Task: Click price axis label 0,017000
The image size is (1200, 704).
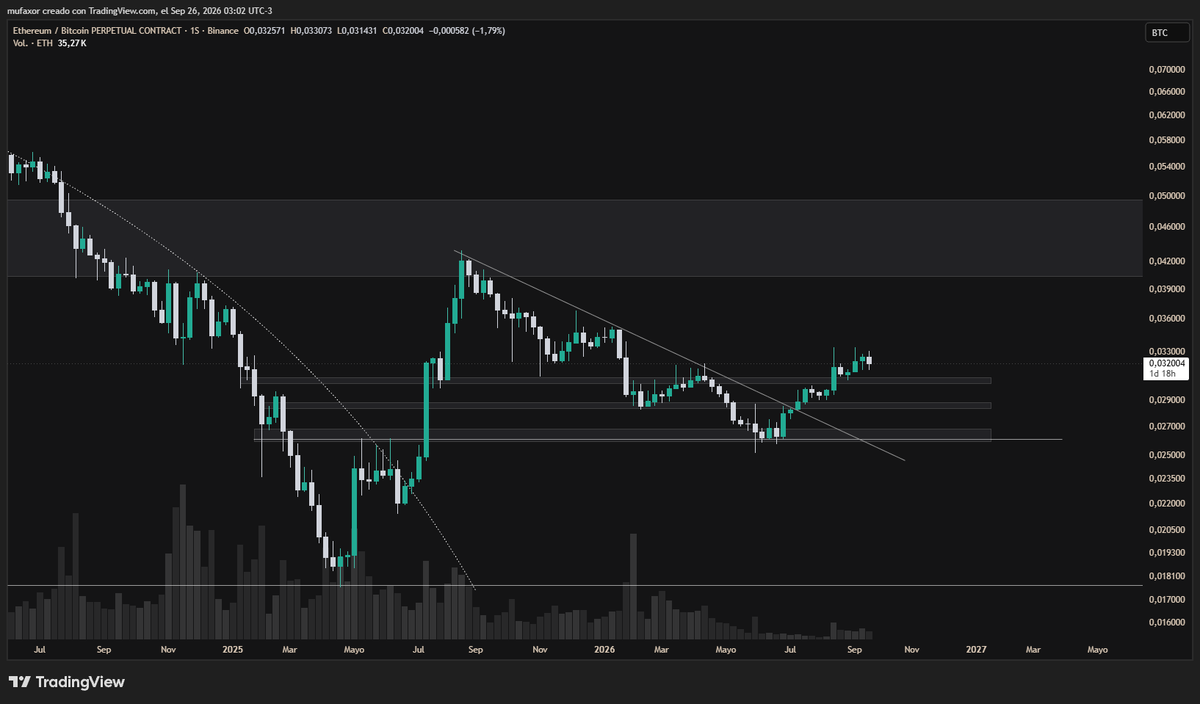Action: [x=1165, y=600]
